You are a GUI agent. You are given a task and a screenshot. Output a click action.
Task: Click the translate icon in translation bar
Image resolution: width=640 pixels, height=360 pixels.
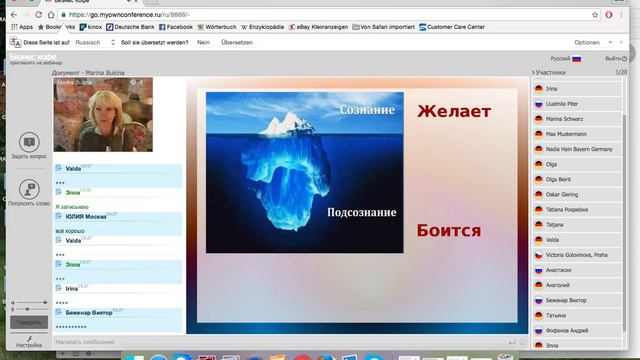(16, 42)
